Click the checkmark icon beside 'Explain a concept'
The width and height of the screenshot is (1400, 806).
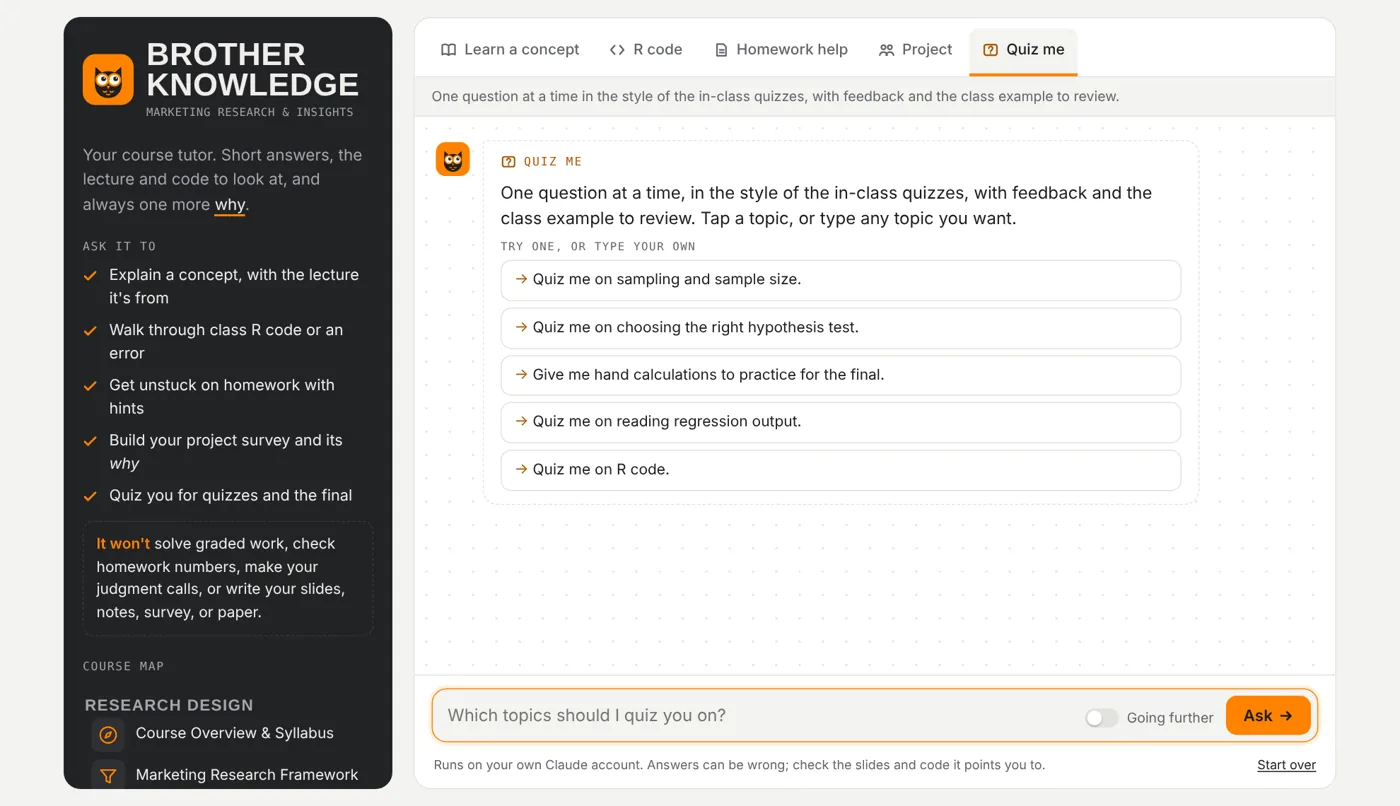(91, 276)
